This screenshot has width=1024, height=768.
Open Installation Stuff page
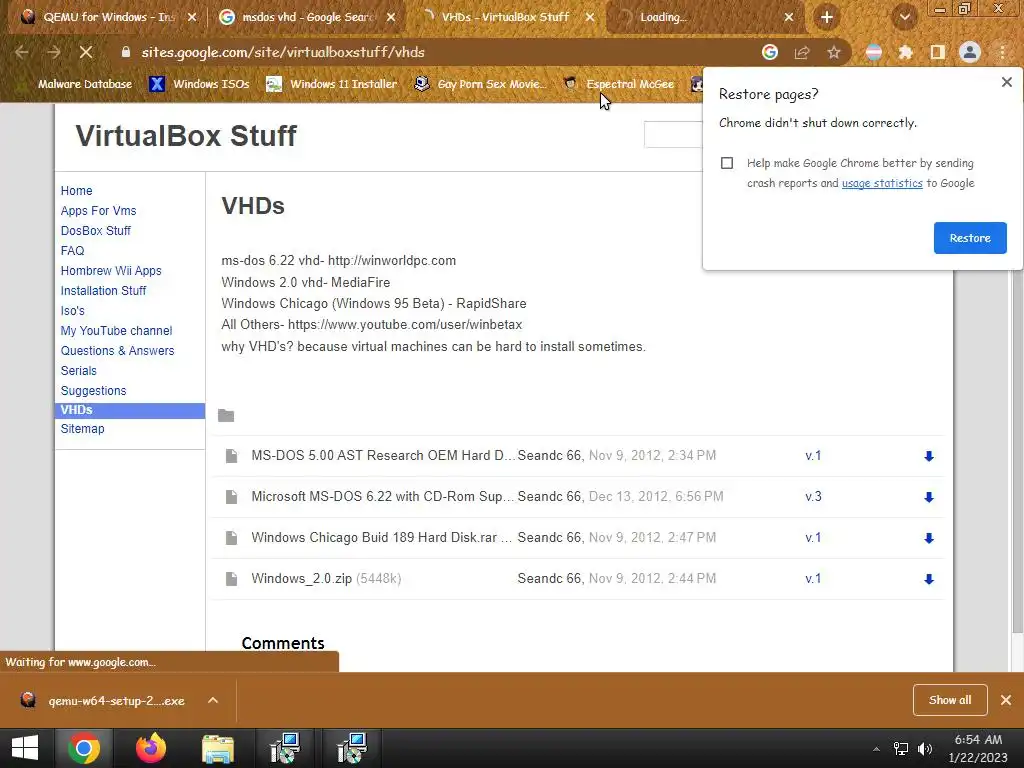click(103, 291)
